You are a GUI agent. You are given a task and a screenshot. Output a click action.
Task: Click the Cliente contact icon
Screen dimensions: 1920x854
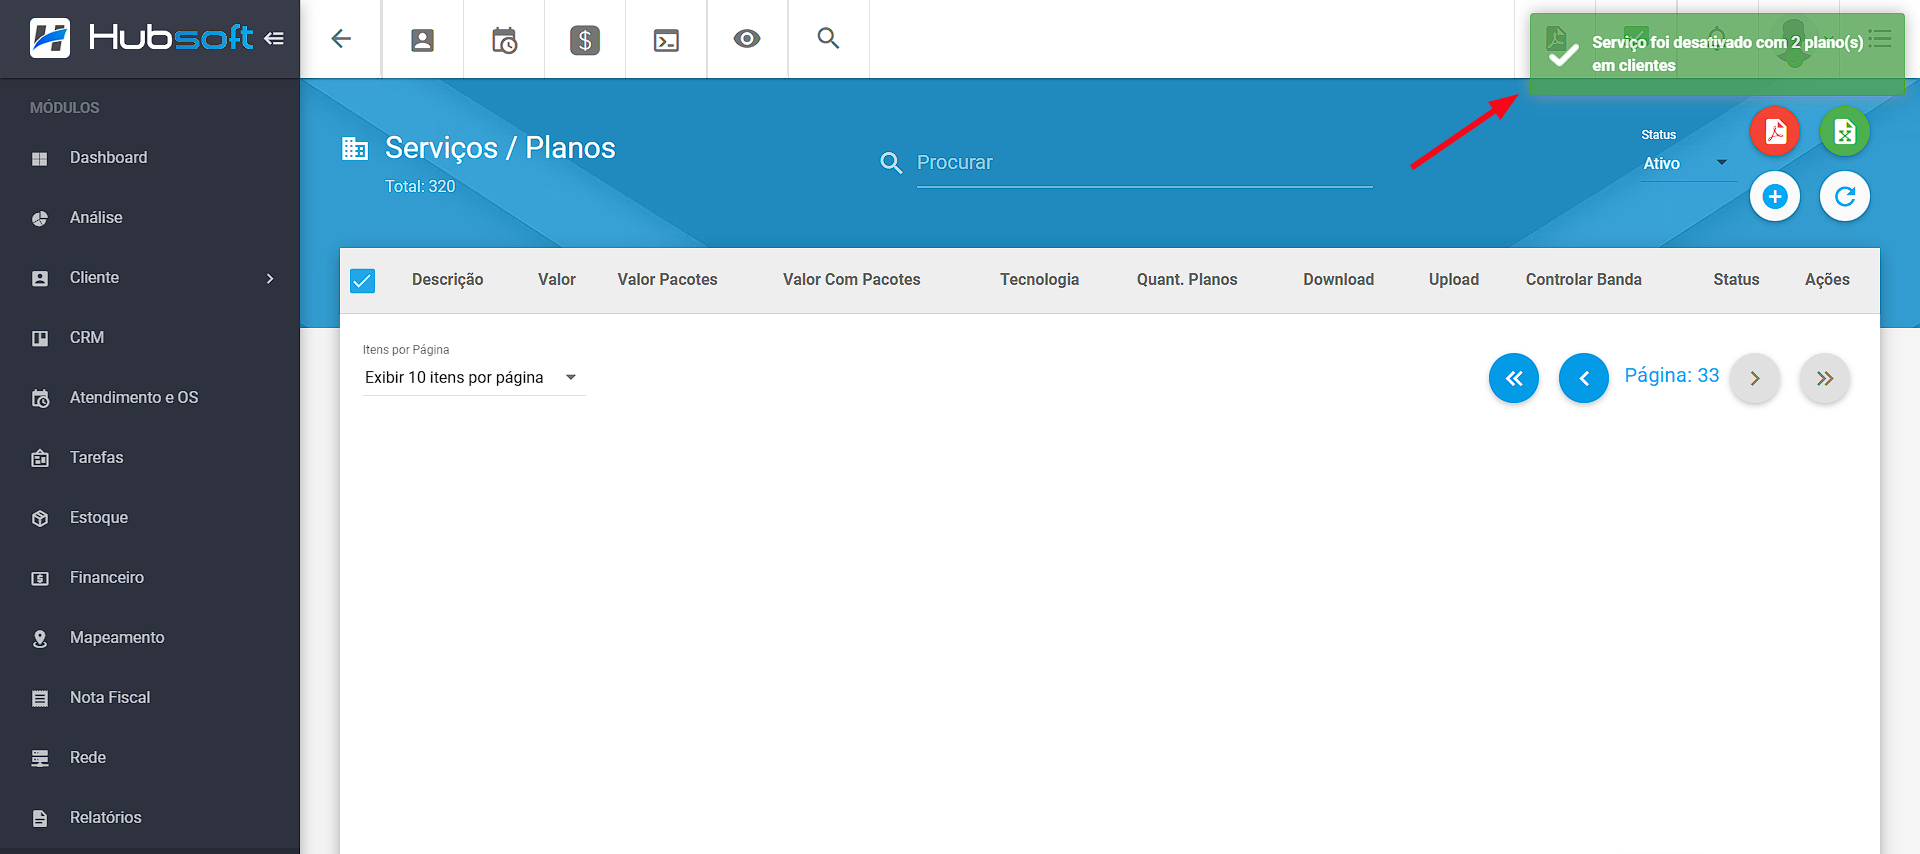click(40, 279)
